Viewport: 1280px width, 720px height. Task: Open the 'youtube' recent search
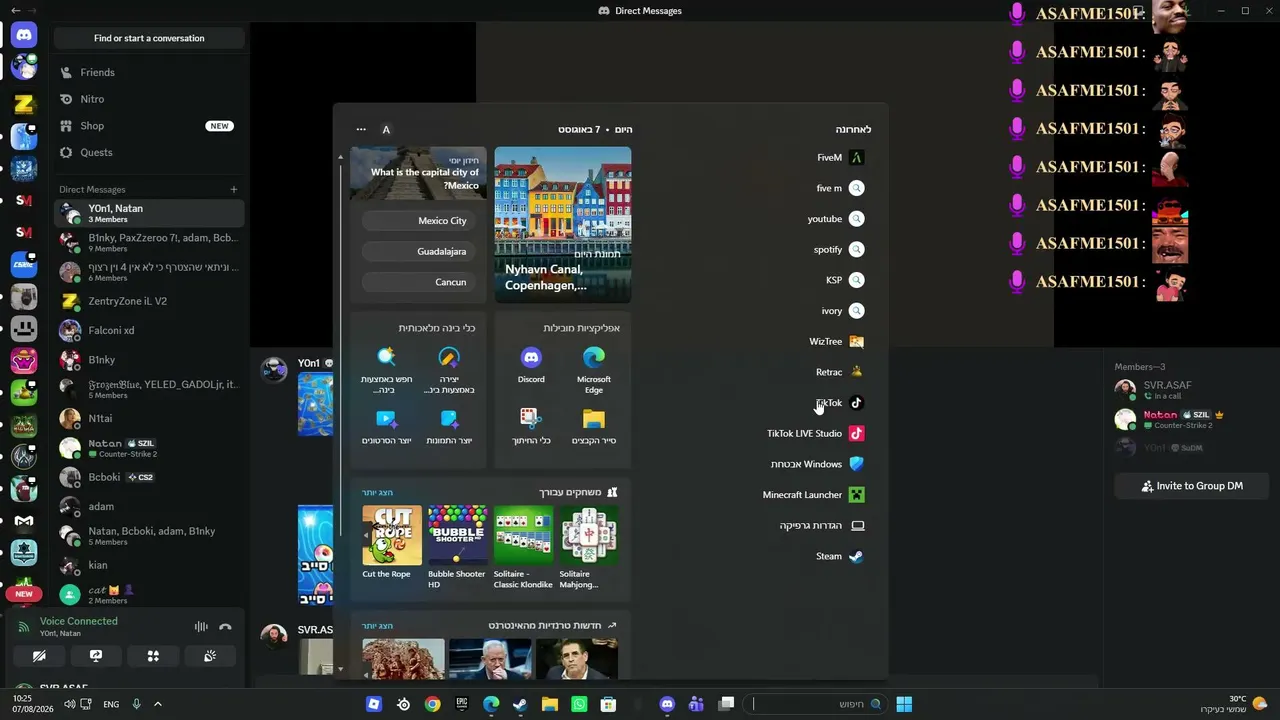[836, 219]
